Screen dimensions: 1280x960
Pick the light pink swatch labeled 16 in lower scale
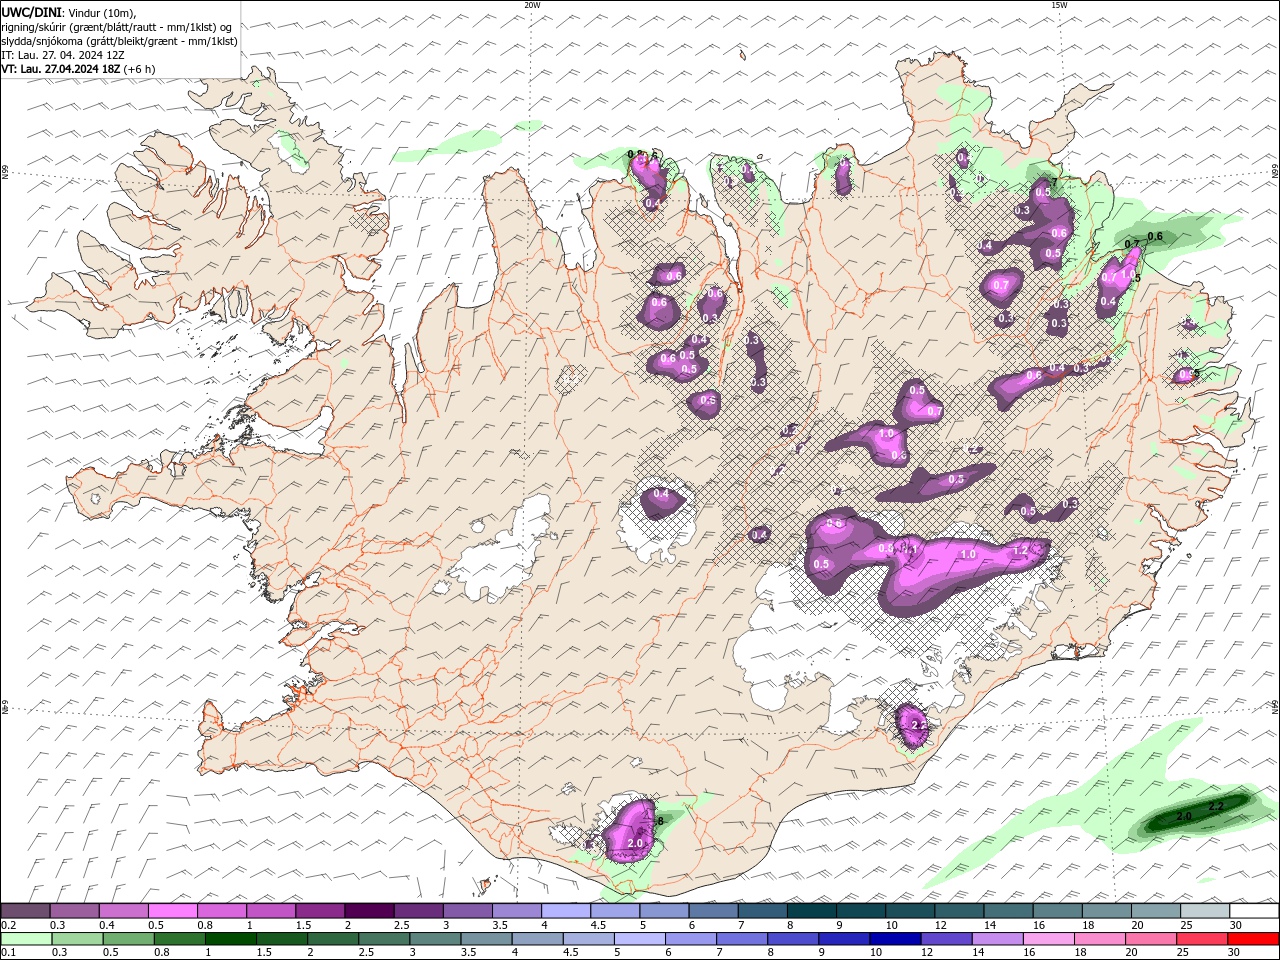pyautogui.click(x=1049, y=939)
